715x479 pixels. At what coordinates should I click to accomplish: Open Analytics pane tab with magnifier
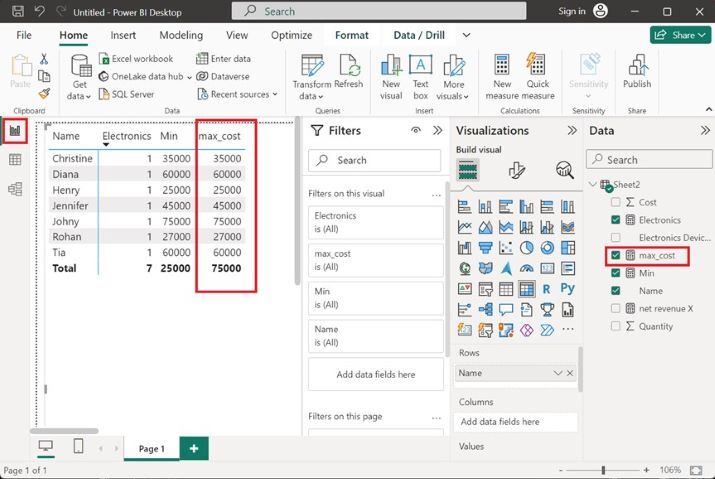coord(565,170)
